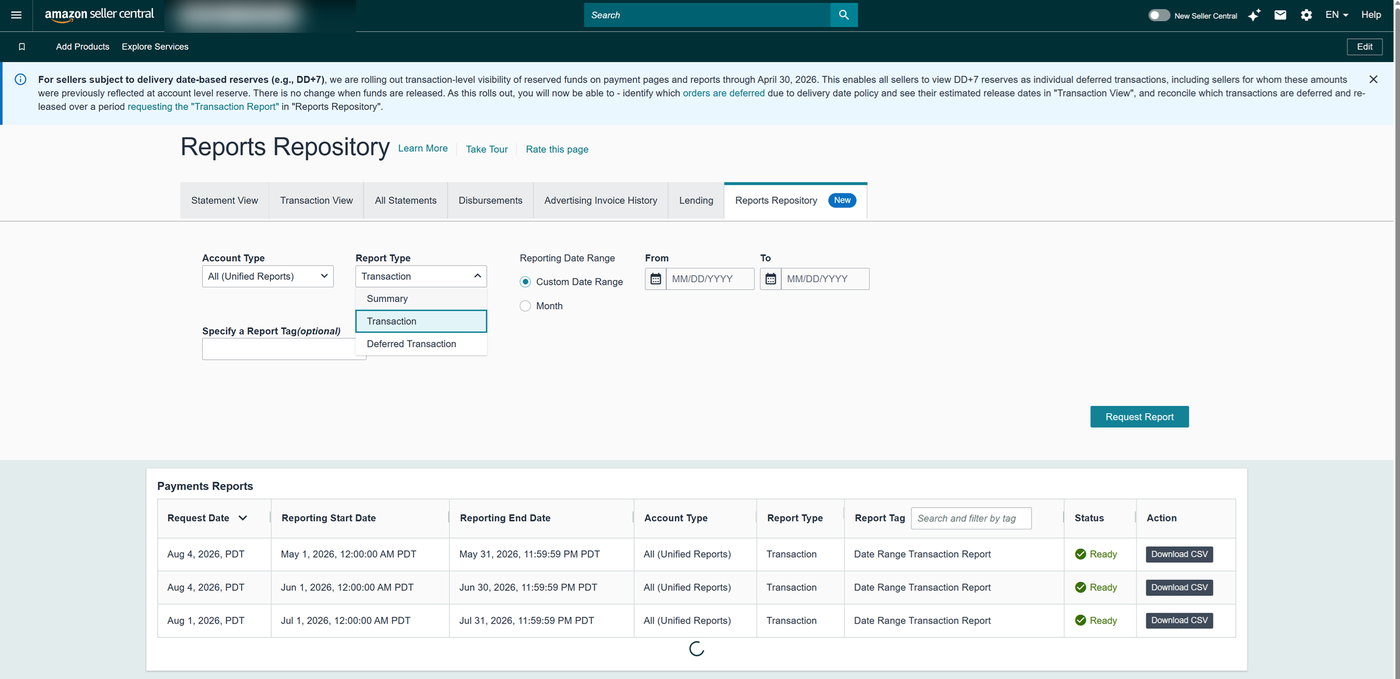The image size is (1400, 679).
Task: Download CSV for the June 2026 report
Action: click(1179, 587)
